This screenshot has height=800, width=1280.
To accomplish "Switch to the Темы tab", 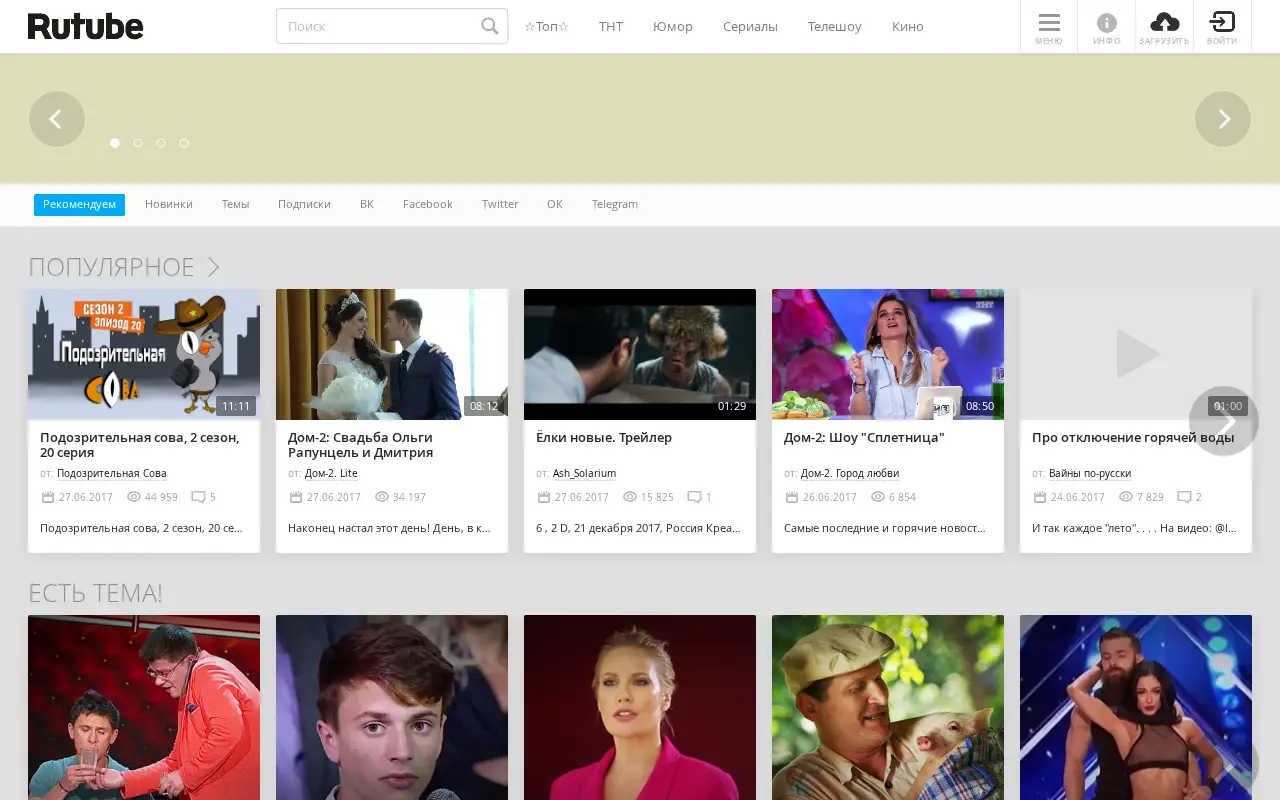I will click(x=235, y=204).
